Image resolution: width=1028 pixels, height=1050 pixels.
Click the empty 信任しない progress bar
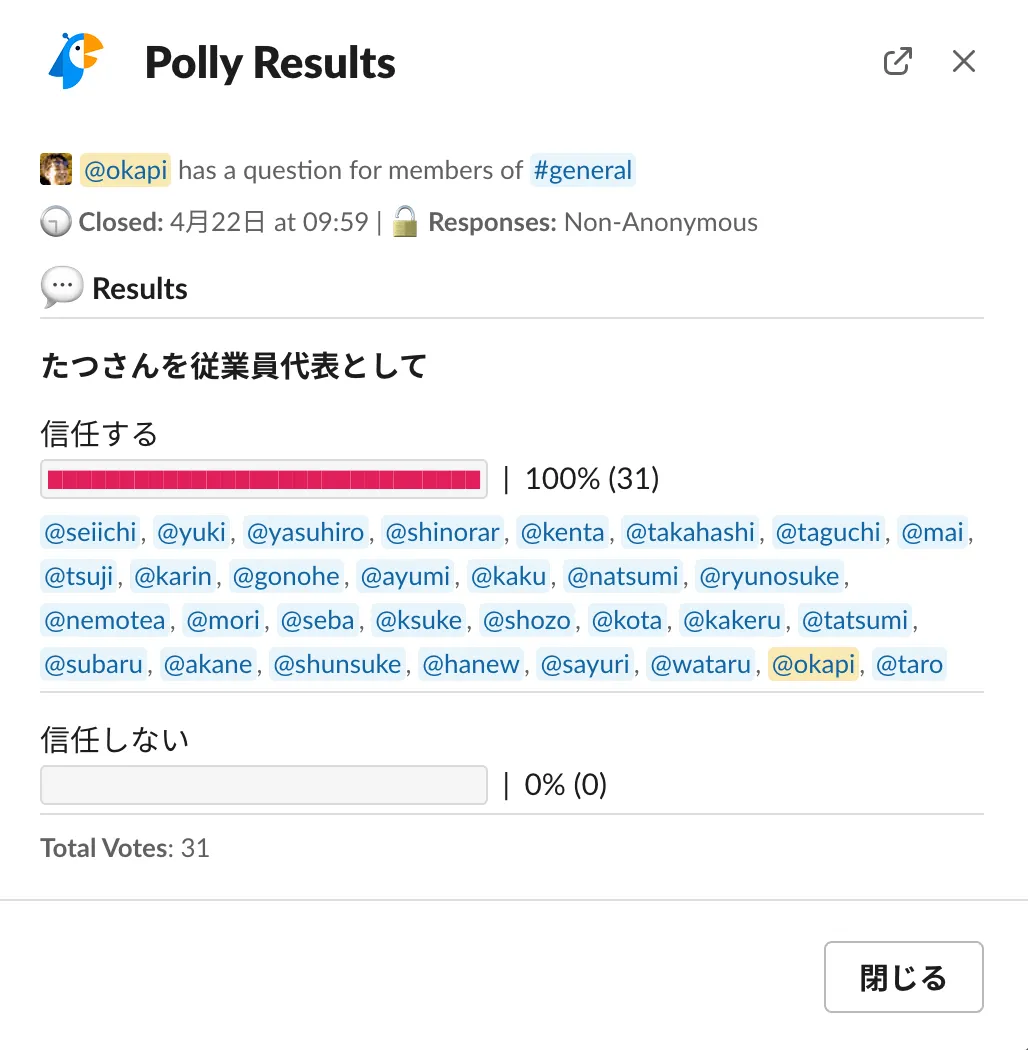tap(264, 785)
